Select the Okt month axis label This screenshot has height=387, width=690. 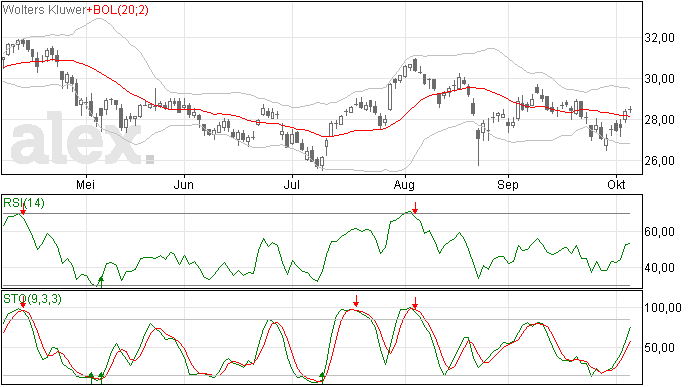[x=616, y=185]
